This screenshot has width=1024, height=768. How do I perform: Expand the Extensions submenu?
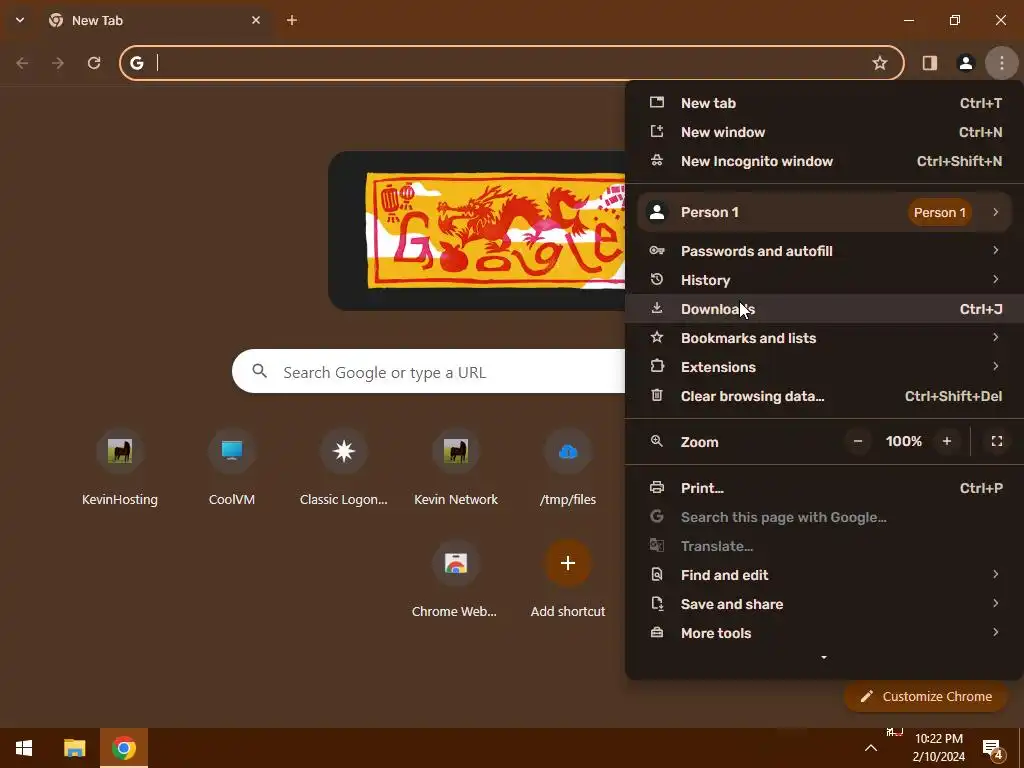[824, 367]
